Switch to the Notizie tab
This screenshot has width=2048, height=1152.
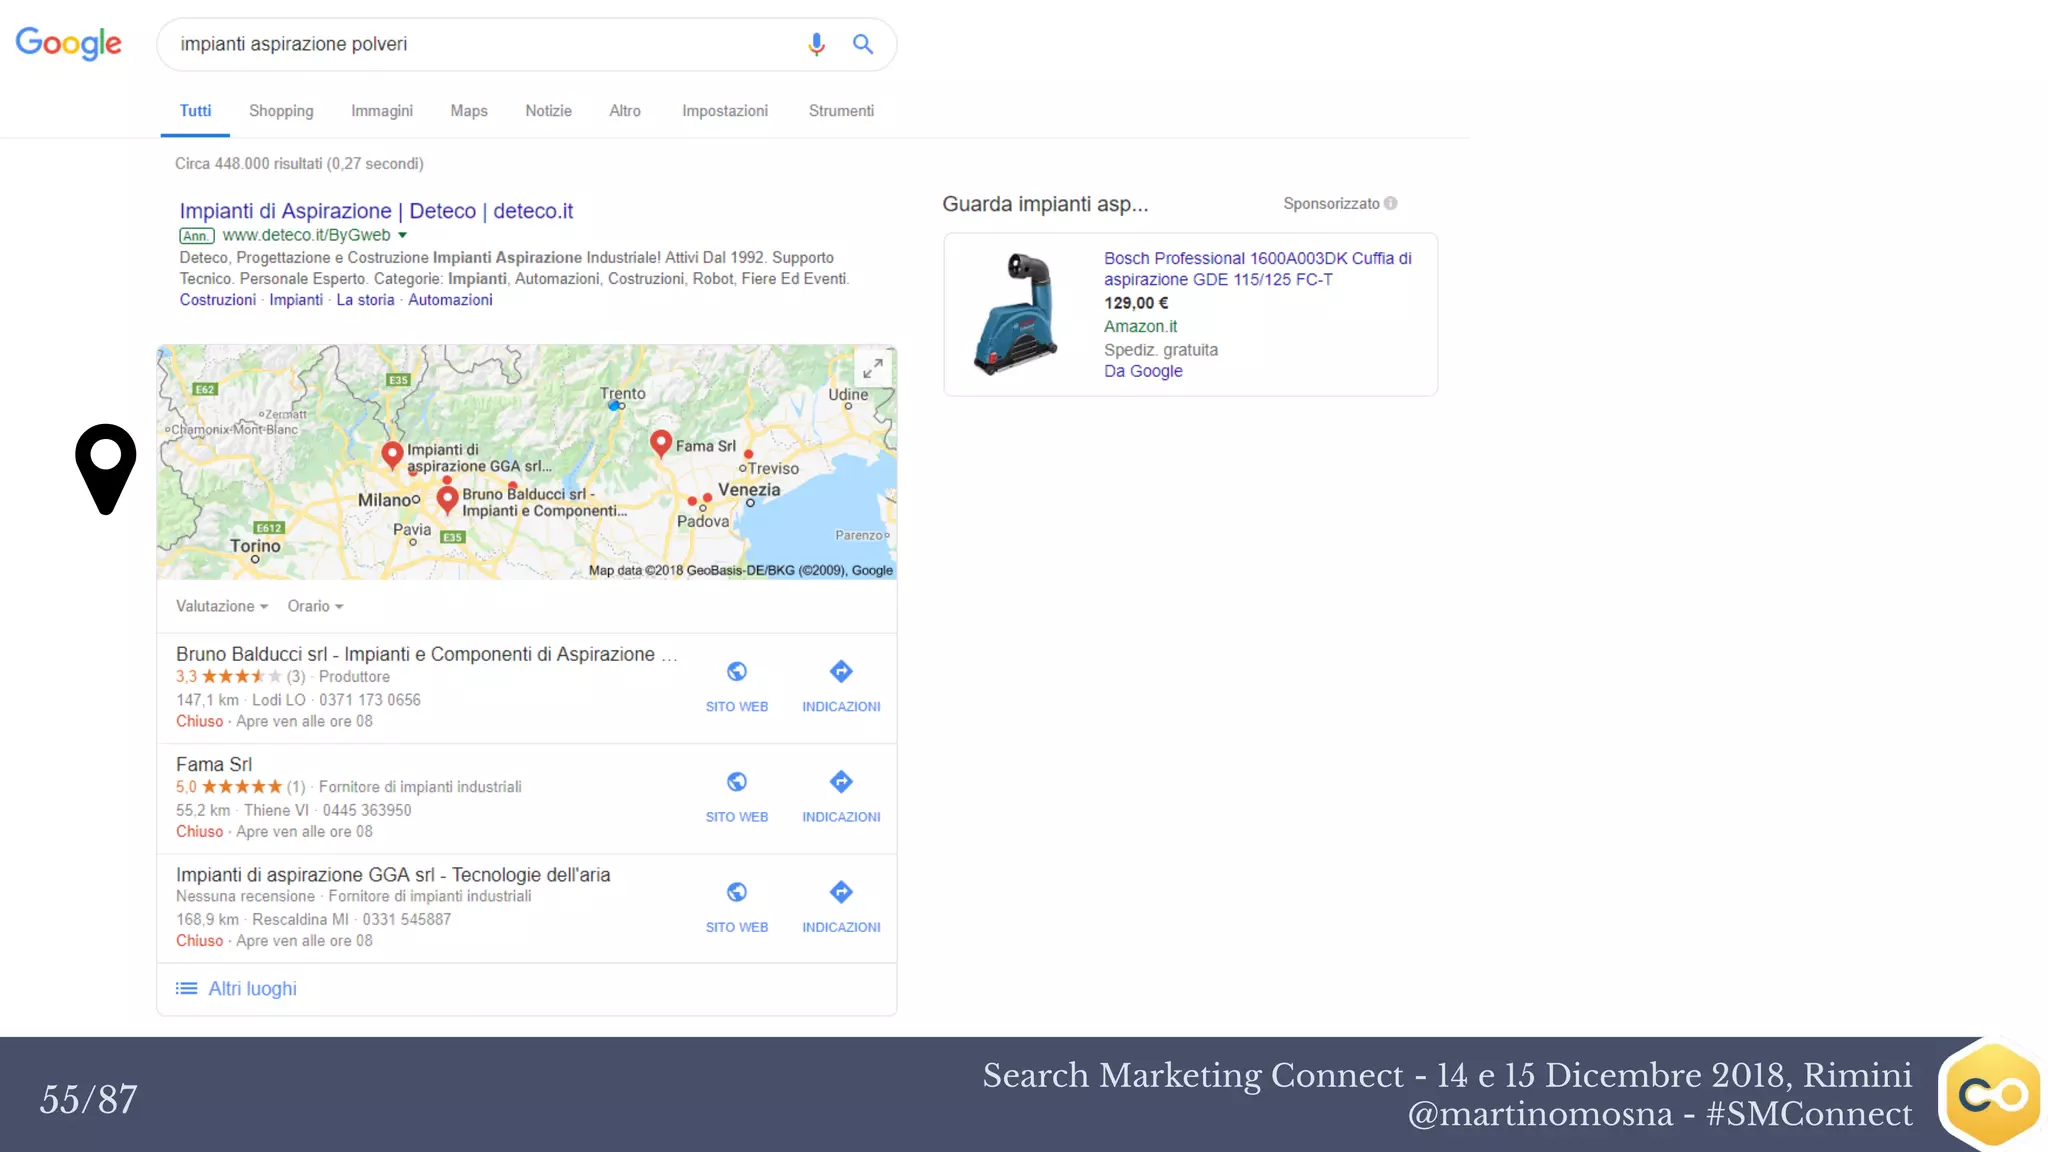(549, 111)
